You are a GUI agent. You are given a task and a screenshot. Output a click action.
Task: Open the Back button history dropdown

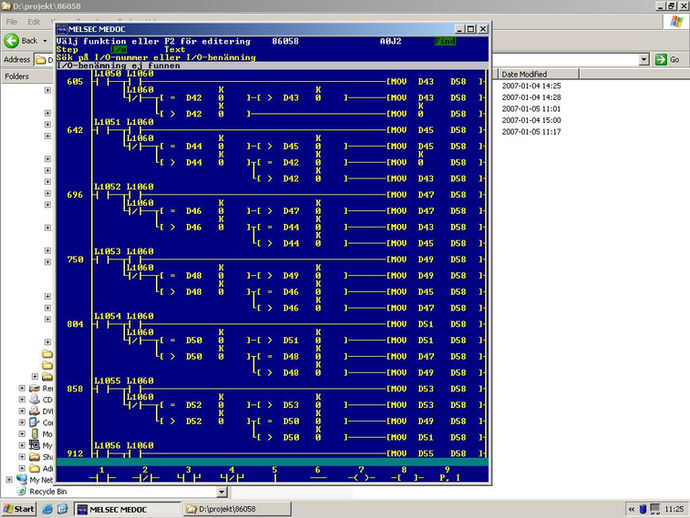[x=45, y=41]
